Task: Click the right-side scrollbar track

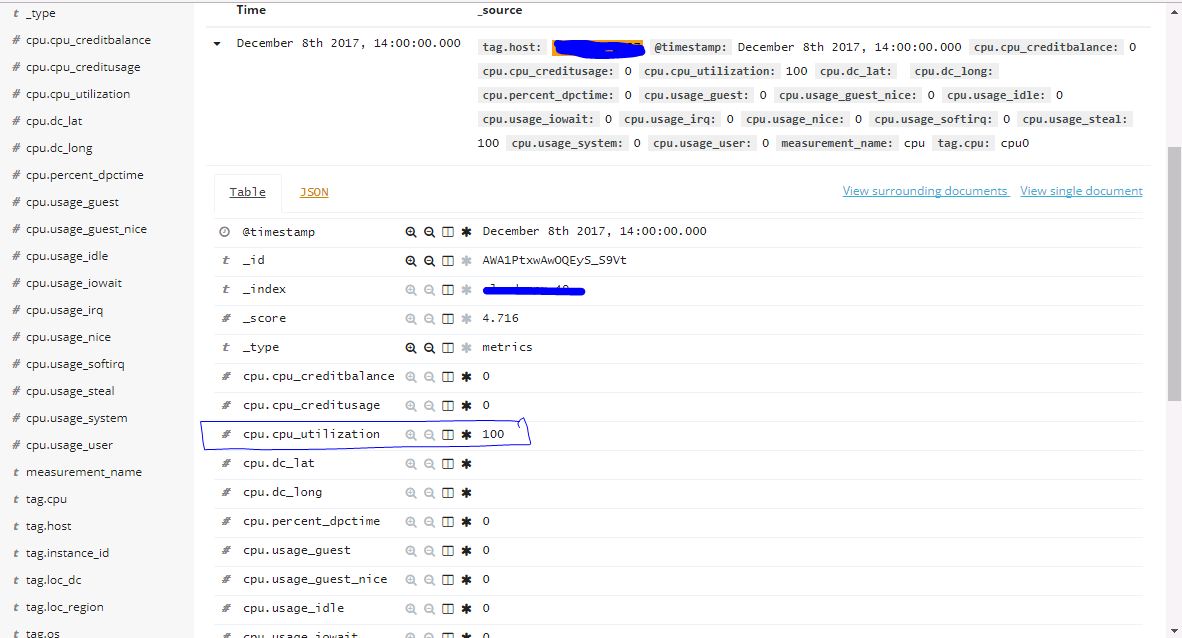Action: 1173,400
